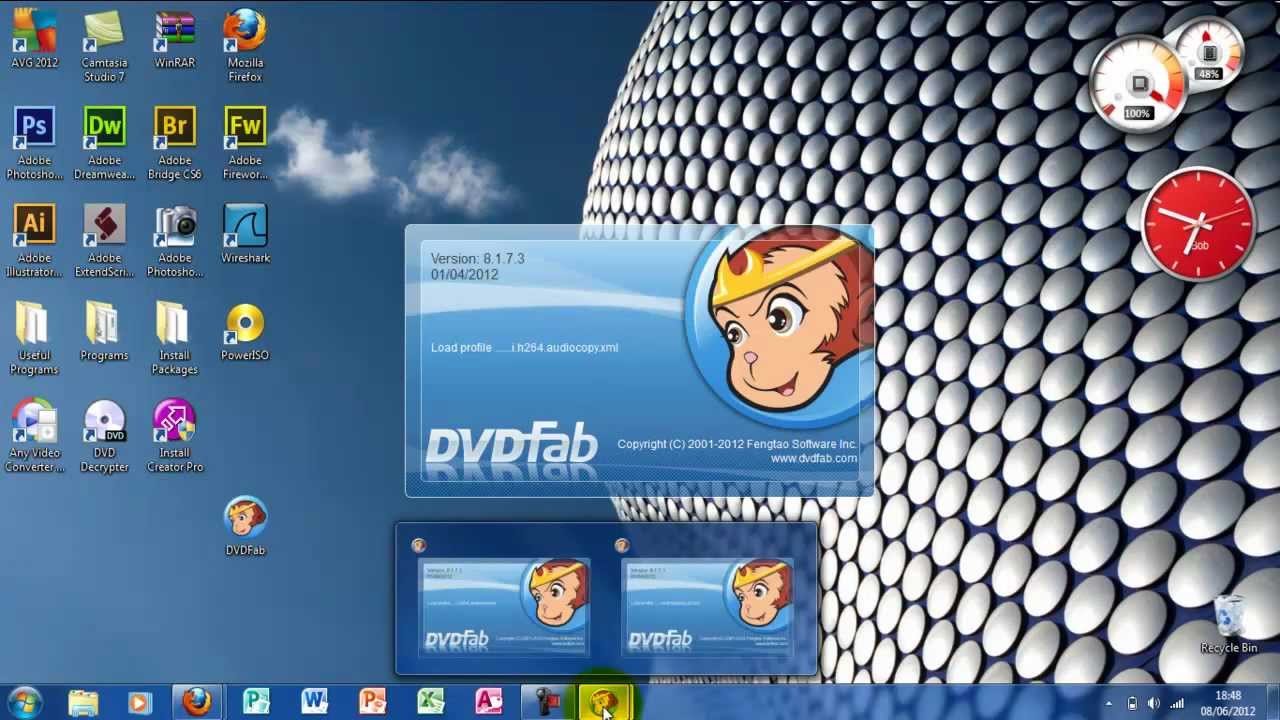Select the Install Packages folder
The image size is (1280, 720).
point(175,340)
